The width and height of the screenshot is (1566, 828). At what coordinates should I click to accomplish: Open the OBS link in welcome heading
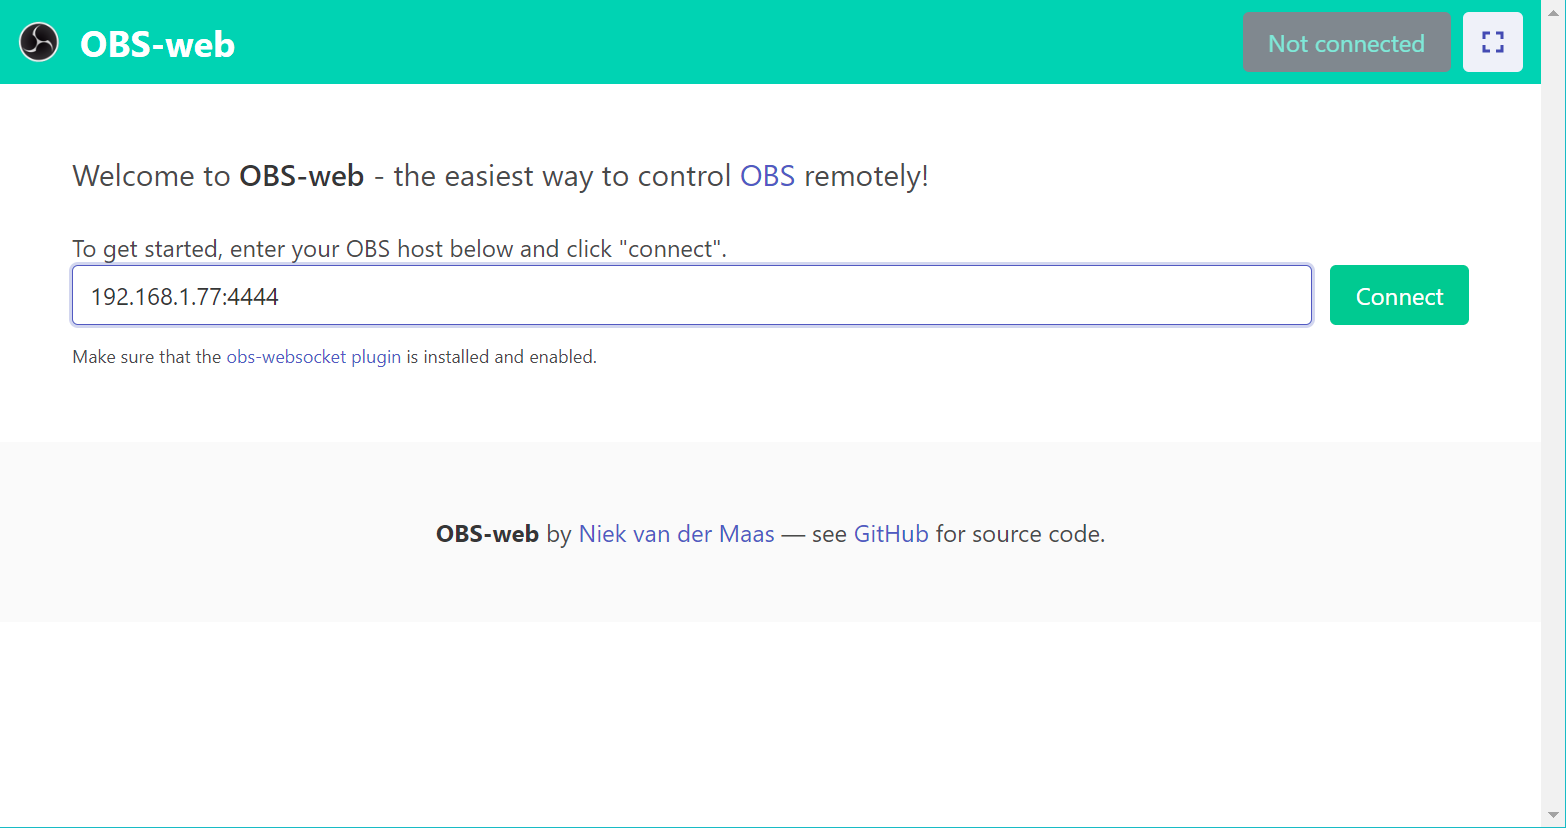(x=767, y=176)
